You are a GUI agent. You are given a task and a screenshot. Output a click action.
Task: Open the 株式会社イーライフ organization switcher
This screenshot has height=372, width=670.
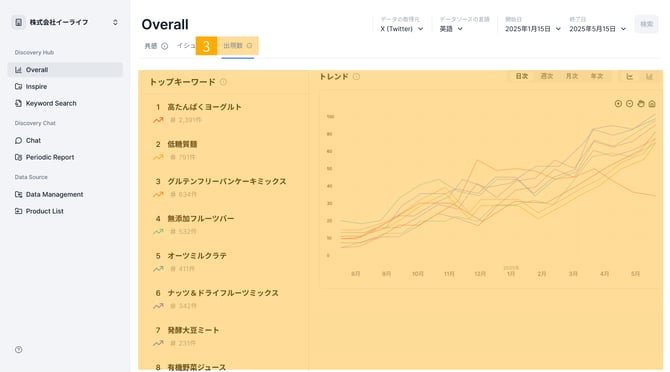(65, 22)
